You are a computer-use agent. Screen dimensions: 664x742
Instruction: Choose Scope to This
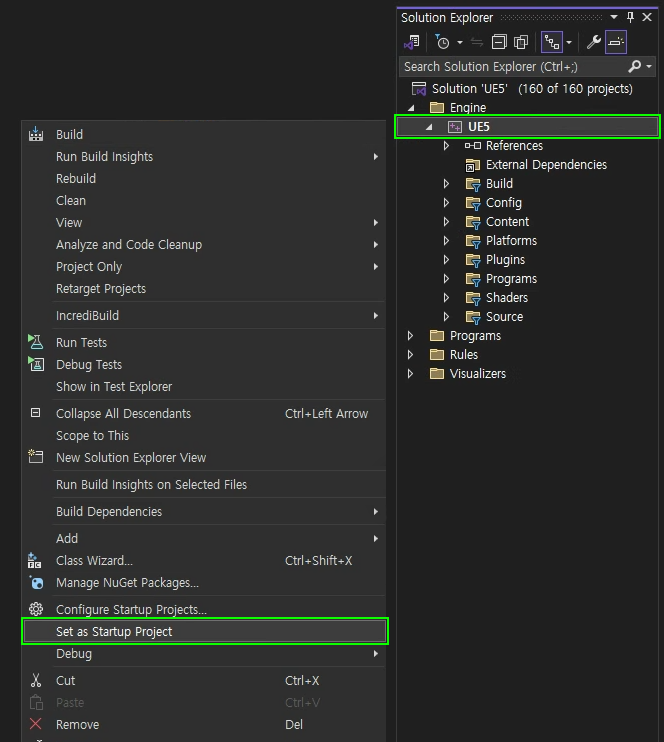tap(92, 435)
